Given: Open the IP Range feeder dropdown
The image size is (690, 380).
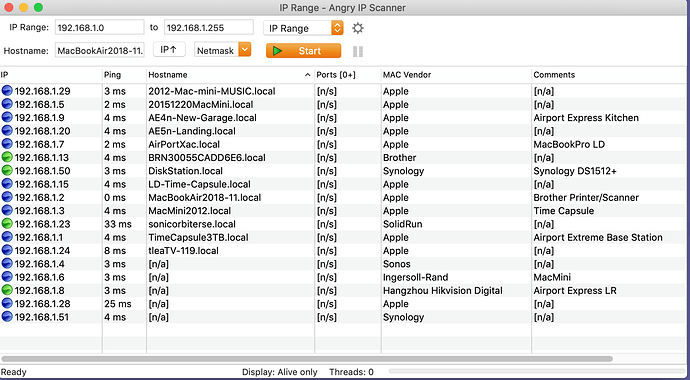Looking at the screenshot, I should [x=303, y=28].
